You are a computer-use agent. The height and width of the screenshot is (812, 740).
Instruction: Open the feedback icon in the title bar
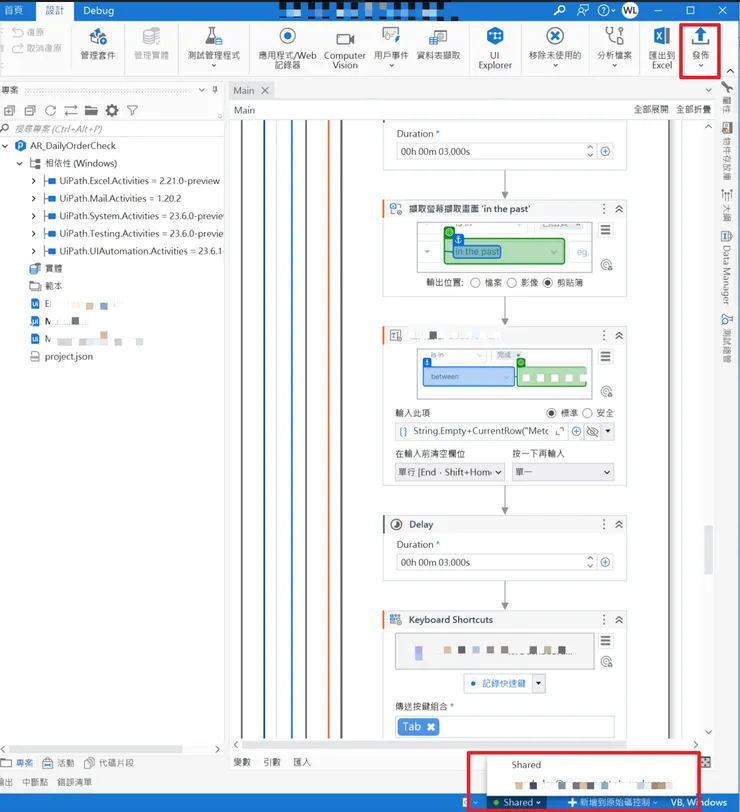(583, 10)
